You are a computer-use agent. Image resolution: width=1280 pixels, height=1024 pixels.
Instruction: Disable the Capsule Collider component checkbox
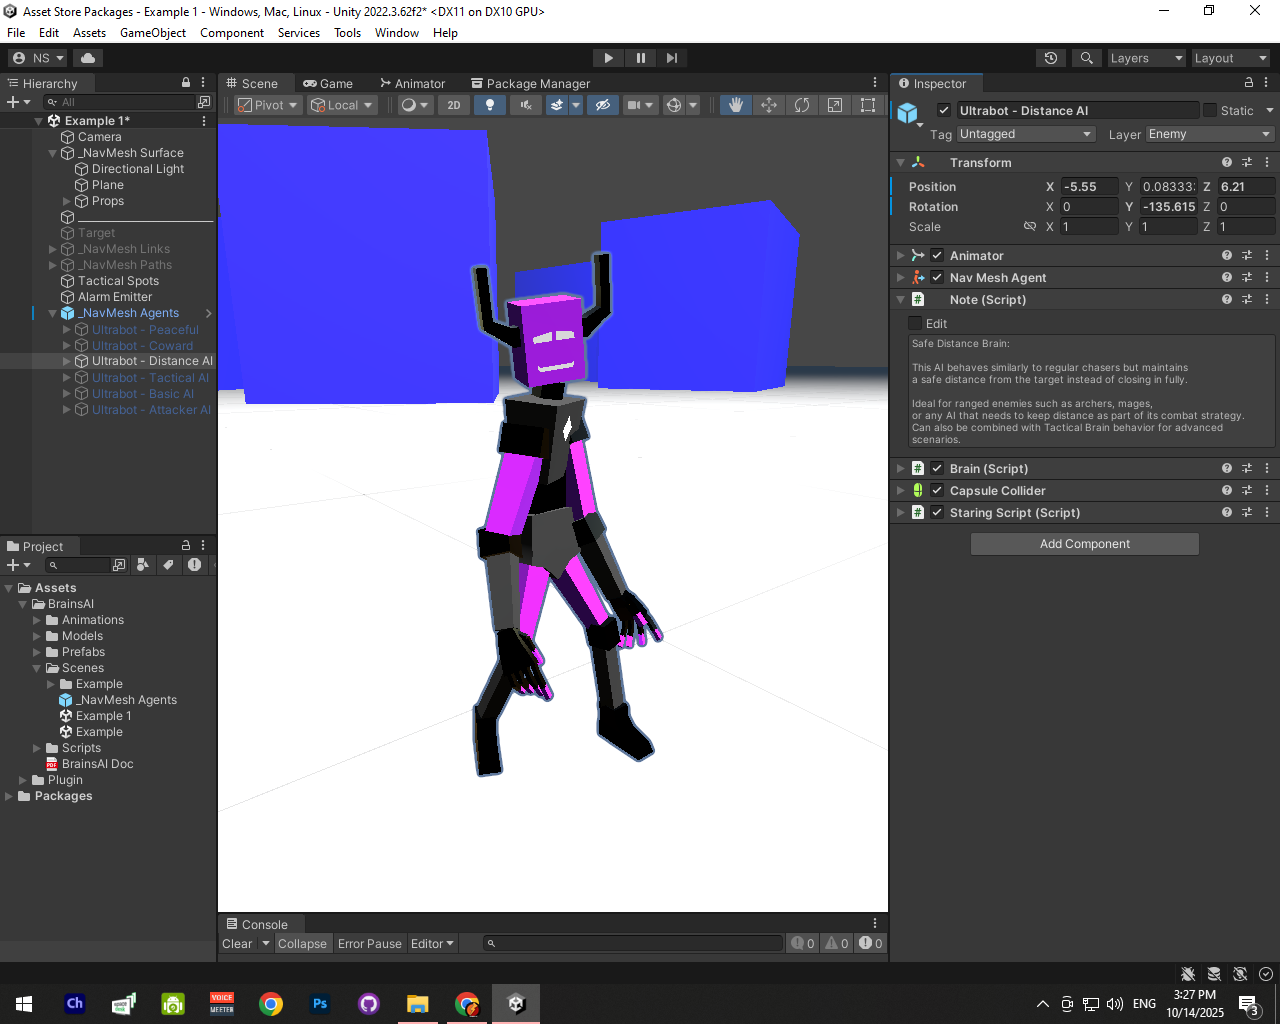click(x=937, y=490)
